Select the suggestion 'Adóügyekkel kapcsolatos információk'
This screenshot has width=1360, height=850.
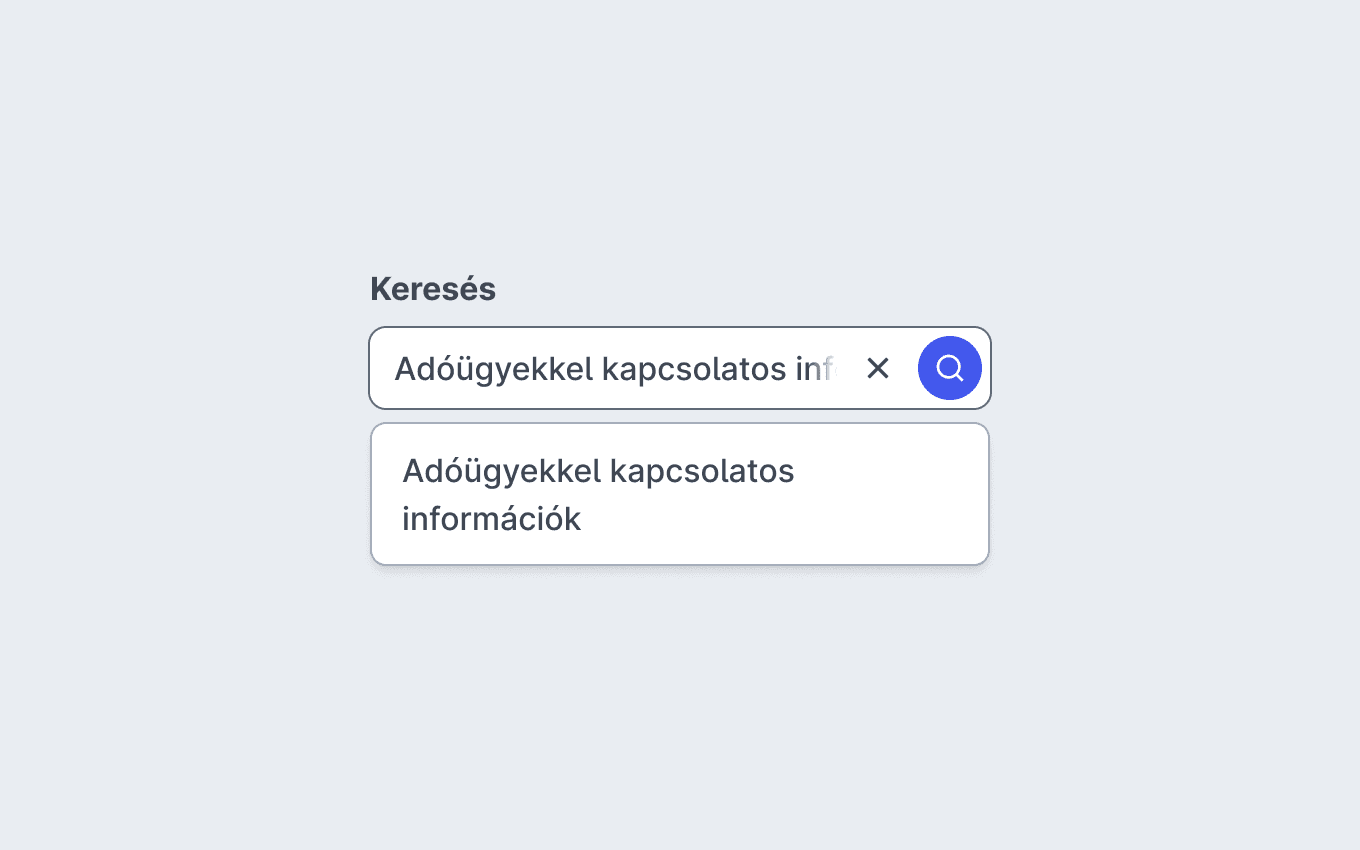(x=680, y=494)
